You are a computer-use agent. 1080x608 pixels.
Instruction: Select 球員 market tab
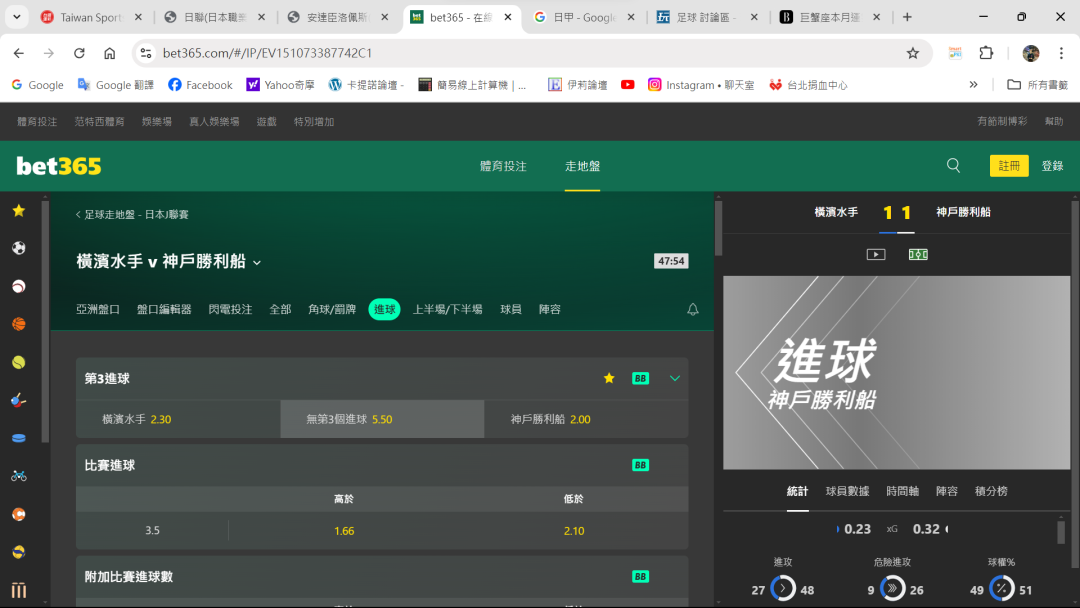point(510,309)
